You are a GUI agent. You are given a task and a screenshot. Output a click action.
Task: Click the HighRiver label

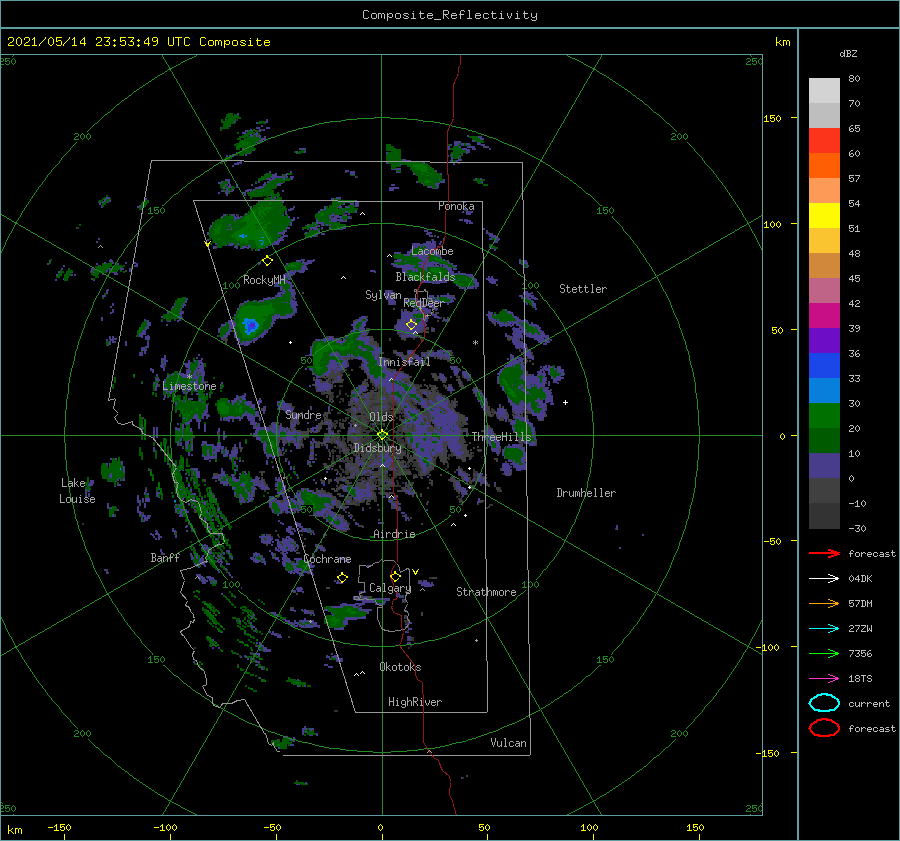coord(415,702)
